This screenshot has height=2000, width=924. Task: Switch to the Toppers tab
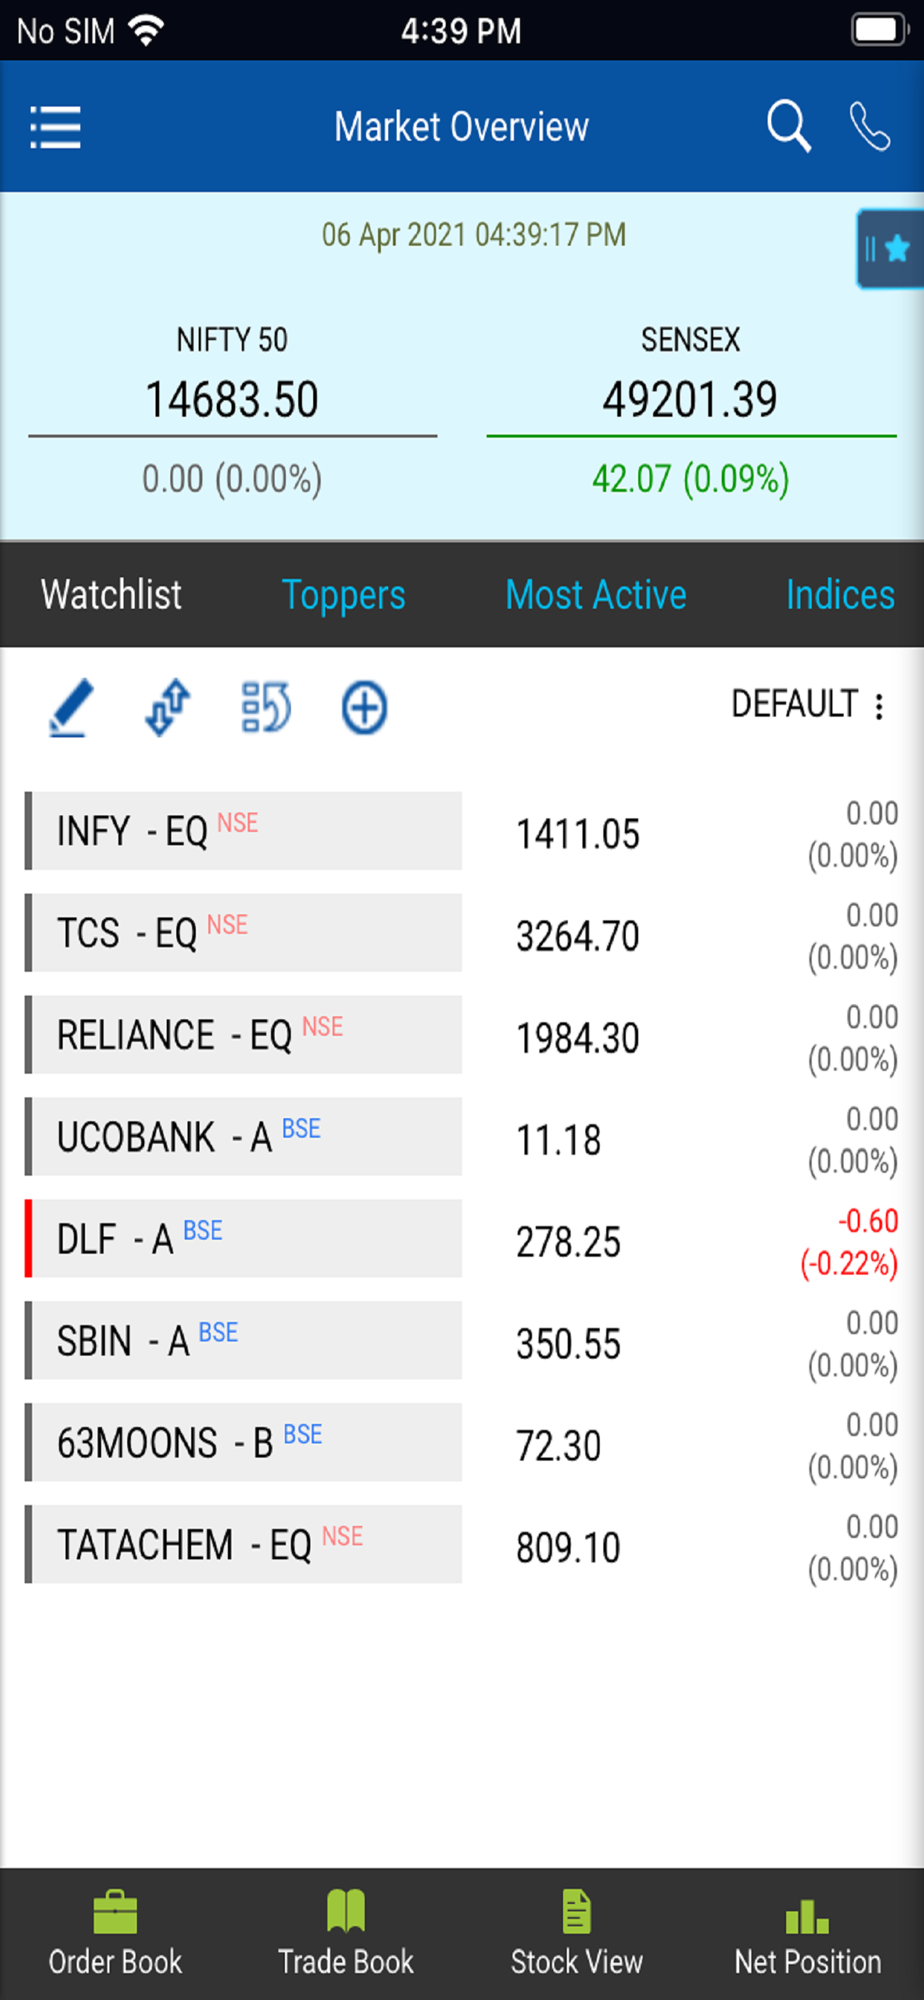pos(343,595)
